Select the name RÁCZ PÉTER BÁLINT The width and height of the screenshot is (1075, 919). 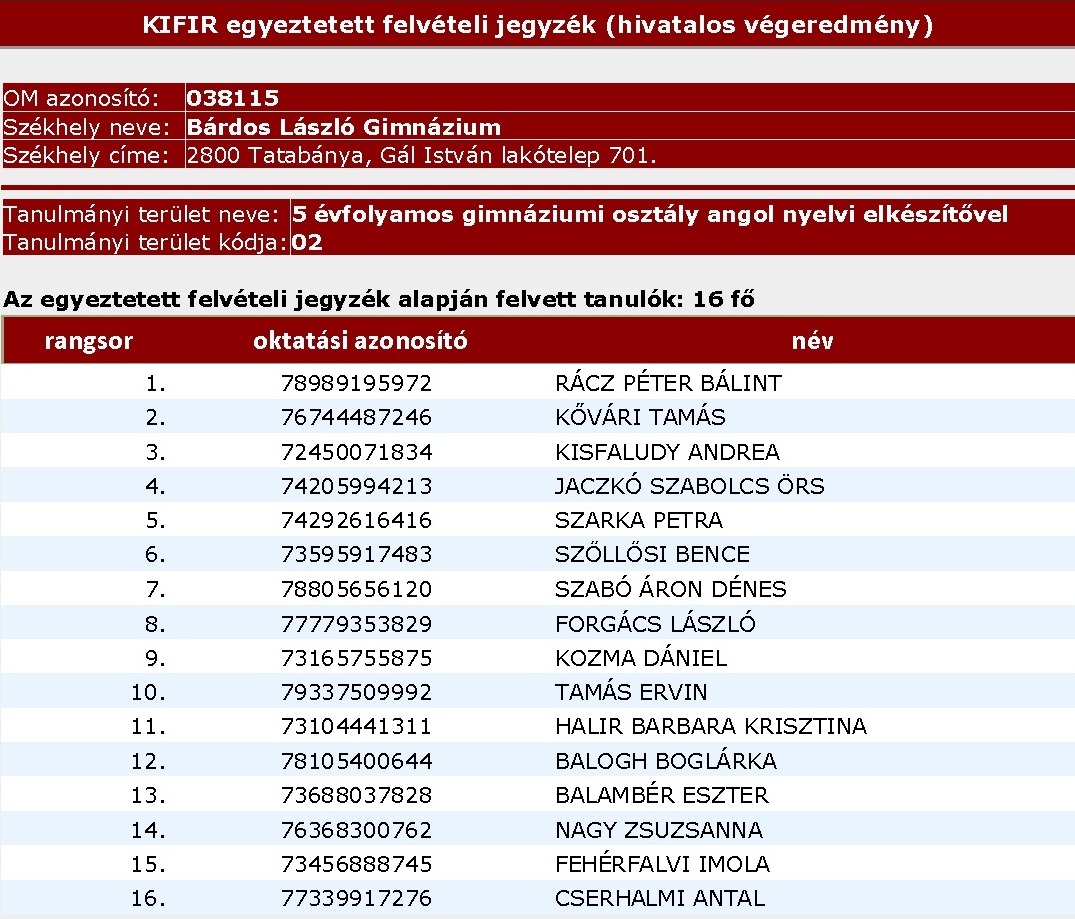pyautogui.click(x=668, y=383)
